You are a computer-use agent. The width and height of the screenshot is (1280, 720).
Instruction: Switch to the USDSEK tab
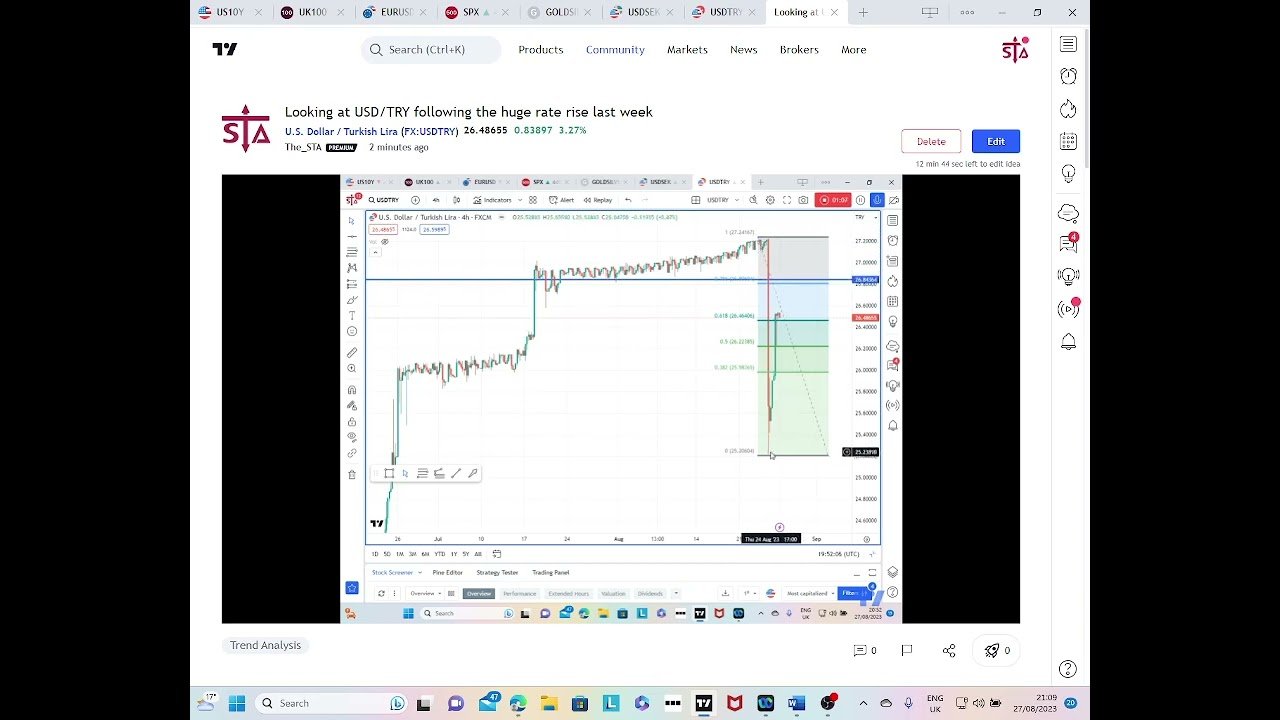(640, 12)
